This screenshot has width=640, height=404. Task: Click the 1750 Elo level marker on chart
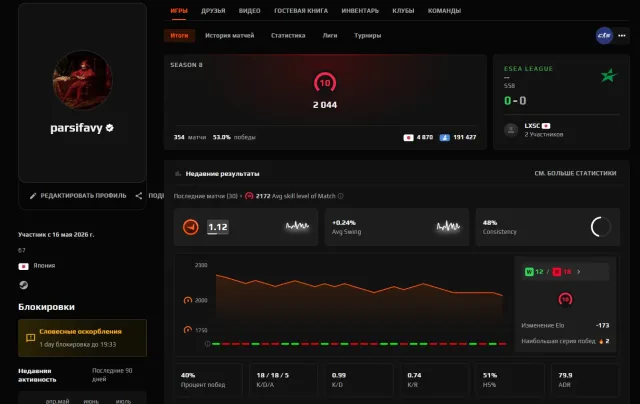(188, 330)
